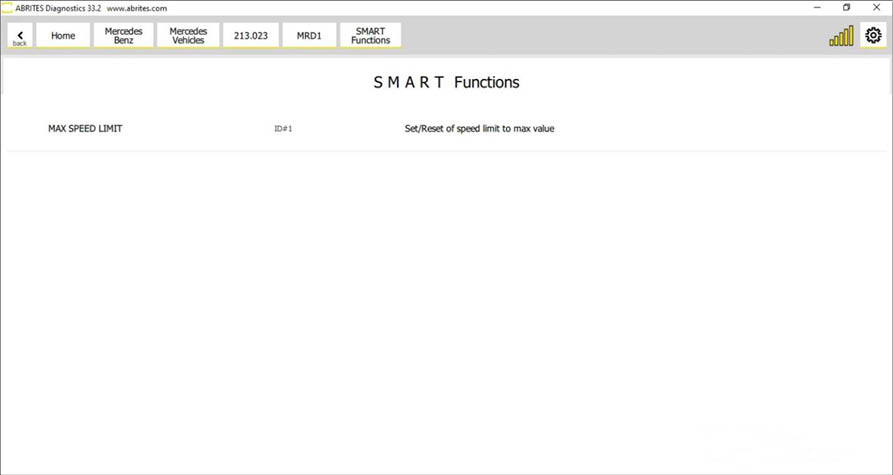Click the ABRITES app icon in title bar
Viewport: 893px width, 475px height.
tap(7, 7)
